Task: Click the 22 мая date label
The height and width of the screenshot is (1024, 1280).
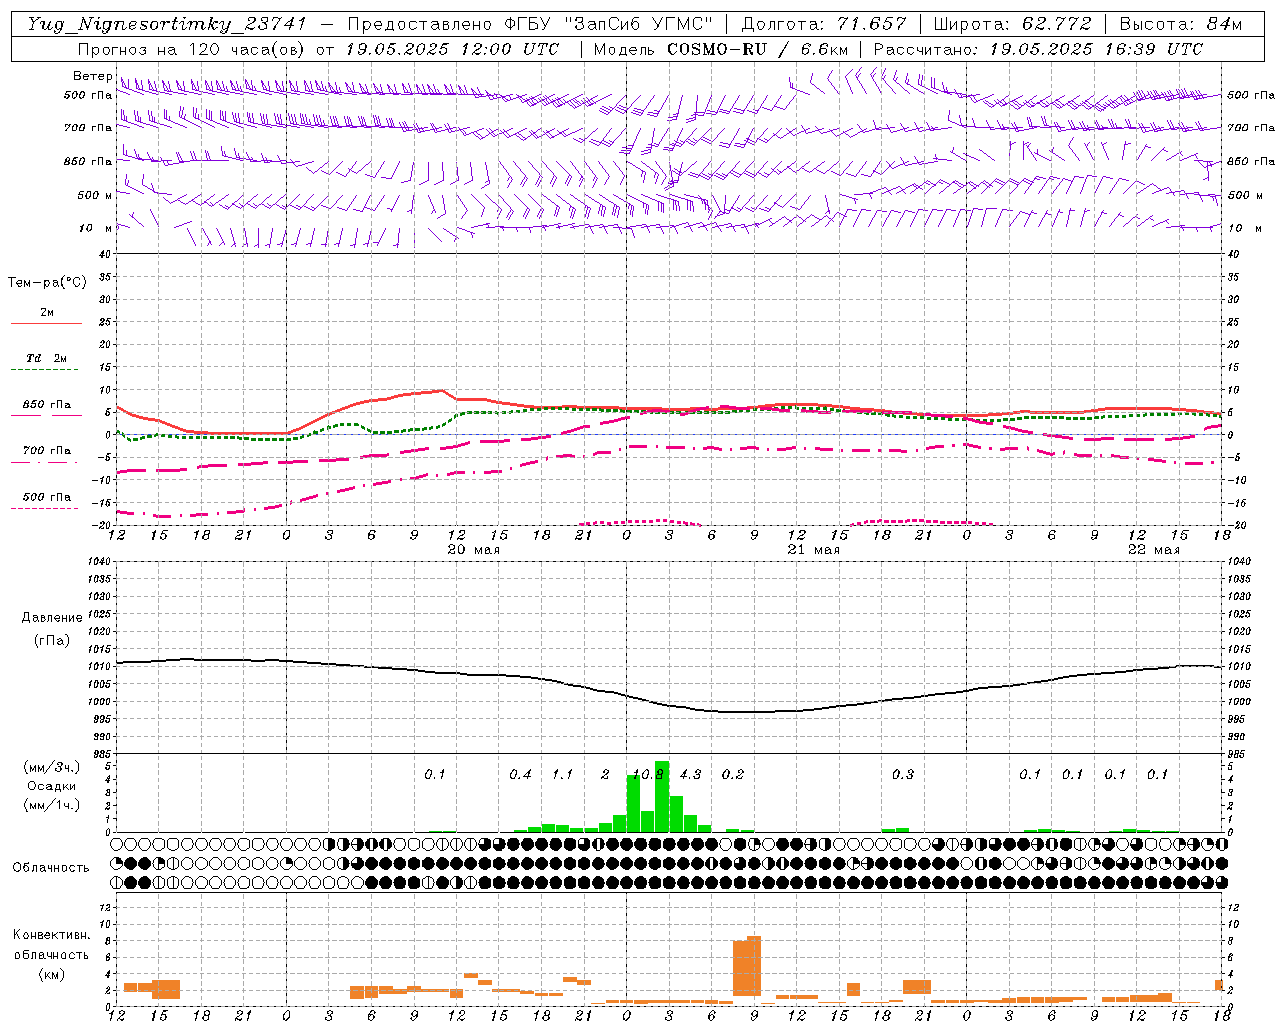Action: 1153,549
